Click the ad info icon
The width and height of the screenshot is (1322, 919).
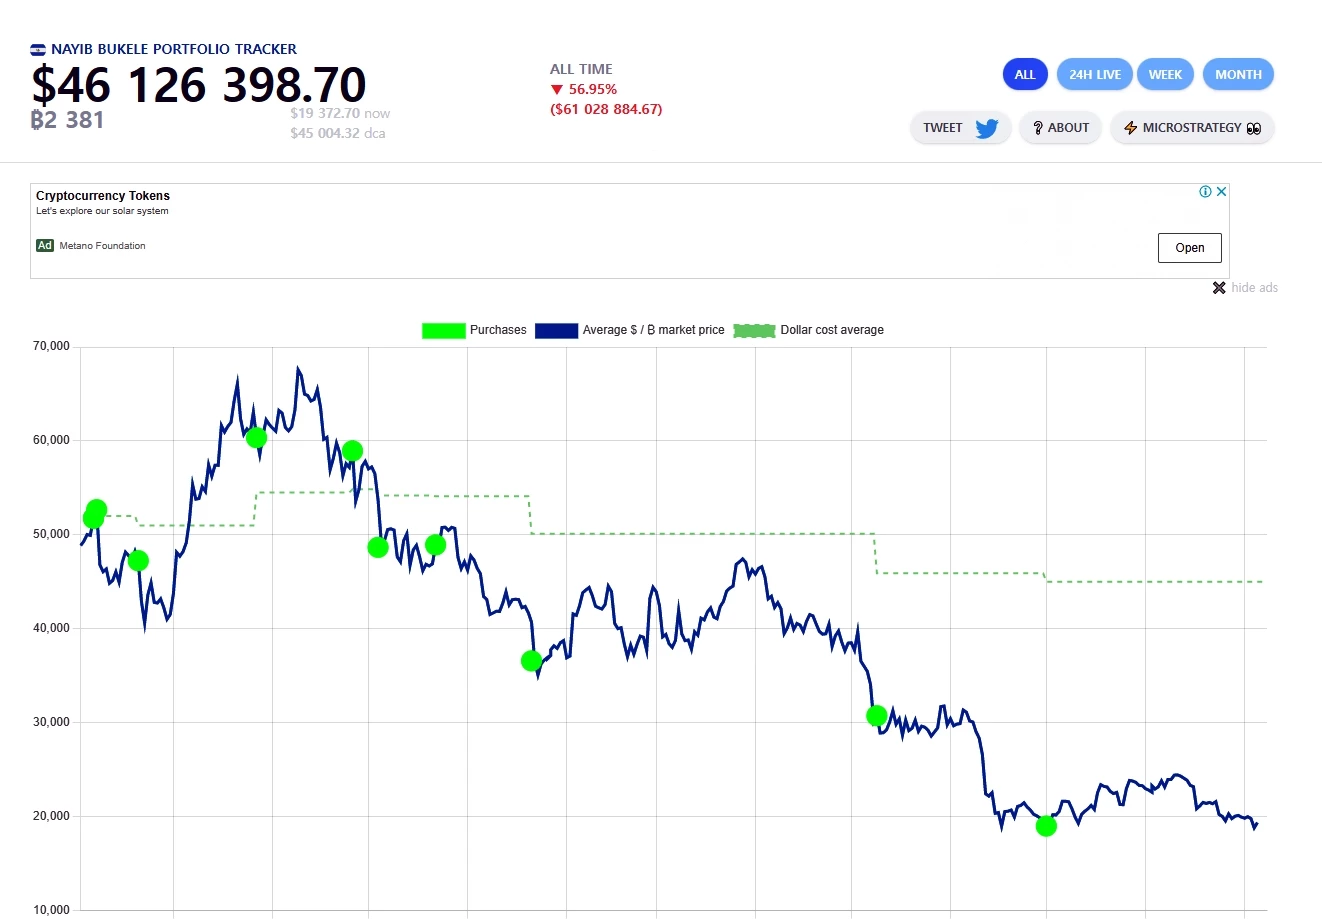[x=1205, y=192]
